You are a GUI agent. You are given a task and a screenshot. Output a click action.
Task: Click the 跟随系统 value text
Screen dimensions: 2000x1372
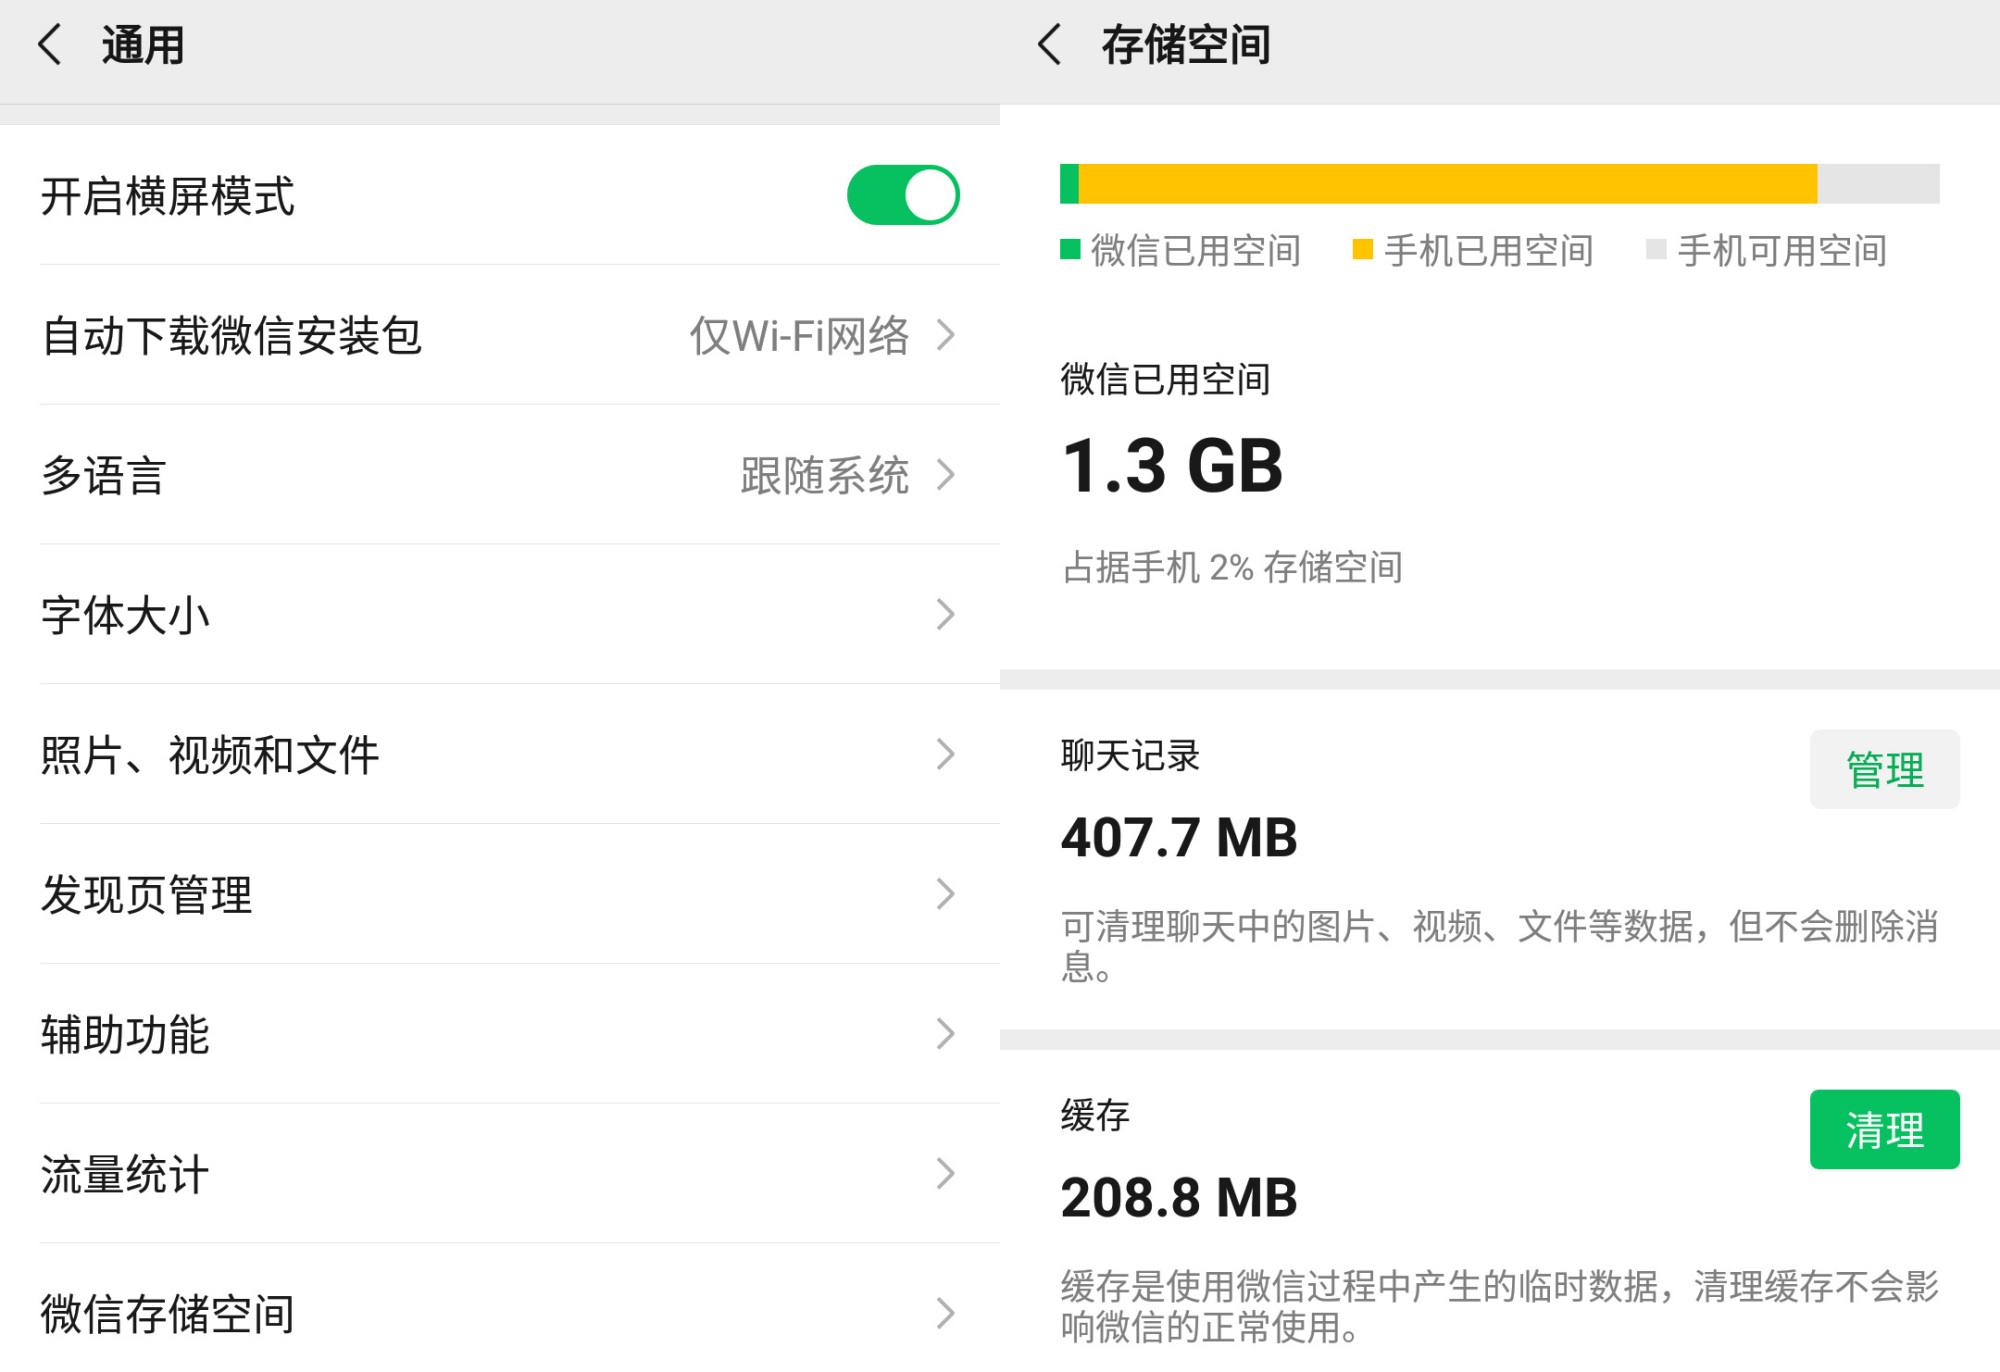(825, 475)
